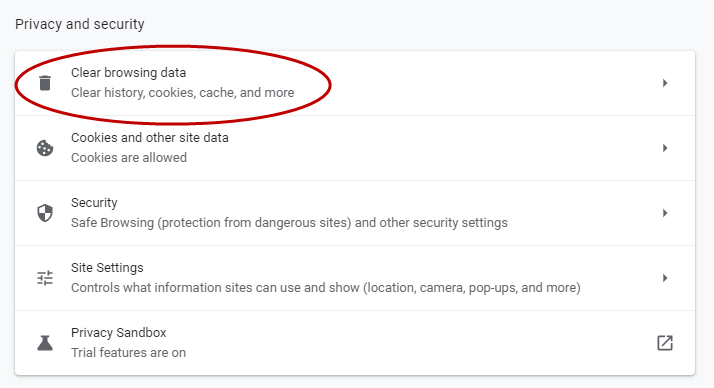Click the cookie icon
This screenshot has height=388, width=714.
(x=45, y=148)
